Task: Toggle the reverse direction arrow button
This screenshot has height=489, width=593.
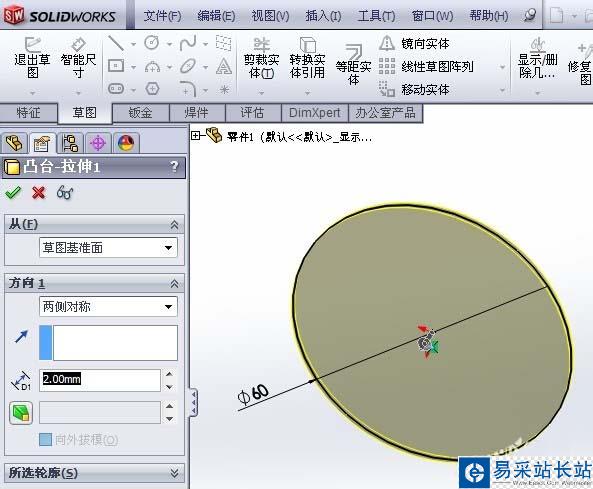Action: click(x=22, y=336)
